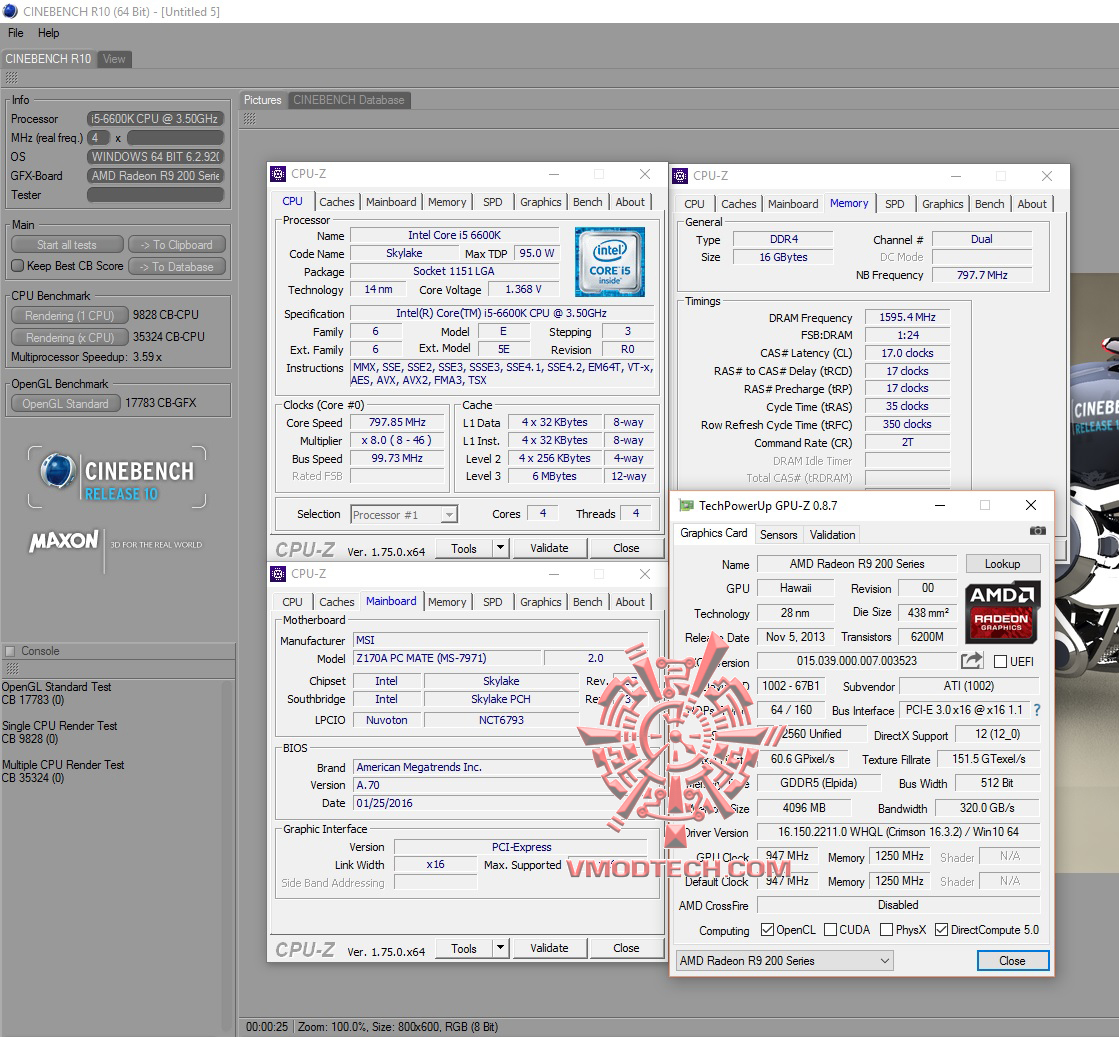The width and height of the screenshot is (1119, 1037).
Task: Click the GPU name Hawaii field
Action: coord(796,588)
